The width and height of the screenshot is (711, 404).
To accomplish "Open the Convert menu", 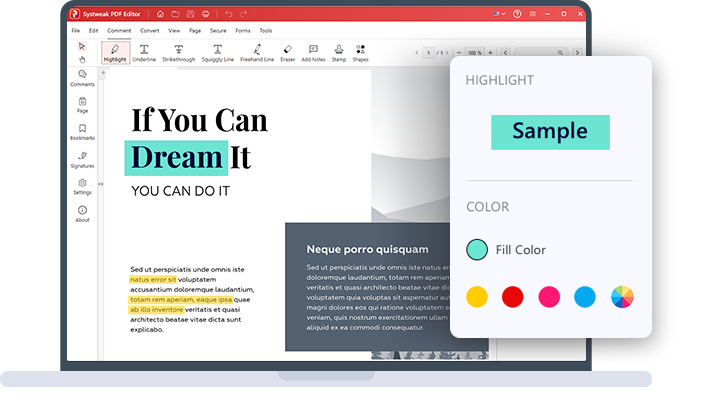I will pos(149,31).
